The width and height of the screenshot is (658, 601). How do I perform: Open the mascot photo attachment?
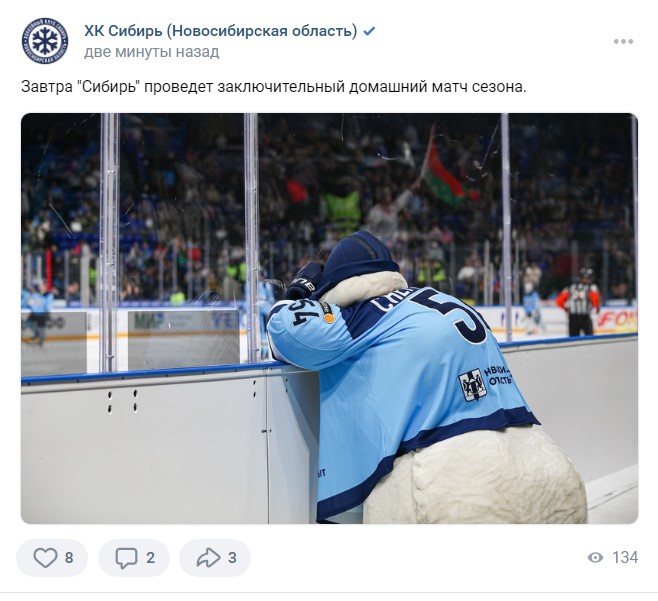pos(329,318)
